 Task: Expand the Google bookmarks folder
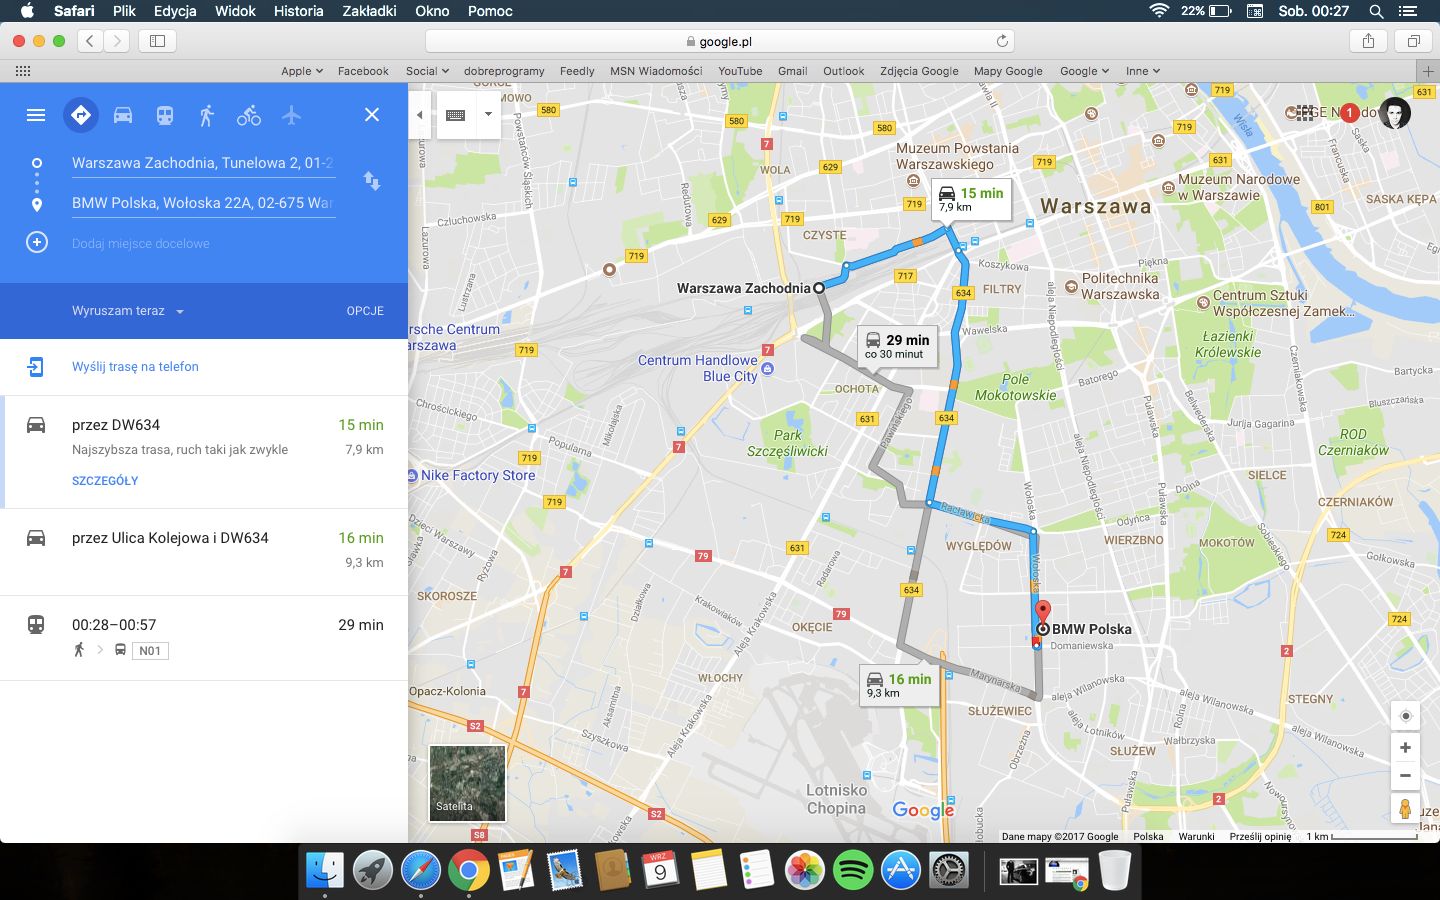1085,71
